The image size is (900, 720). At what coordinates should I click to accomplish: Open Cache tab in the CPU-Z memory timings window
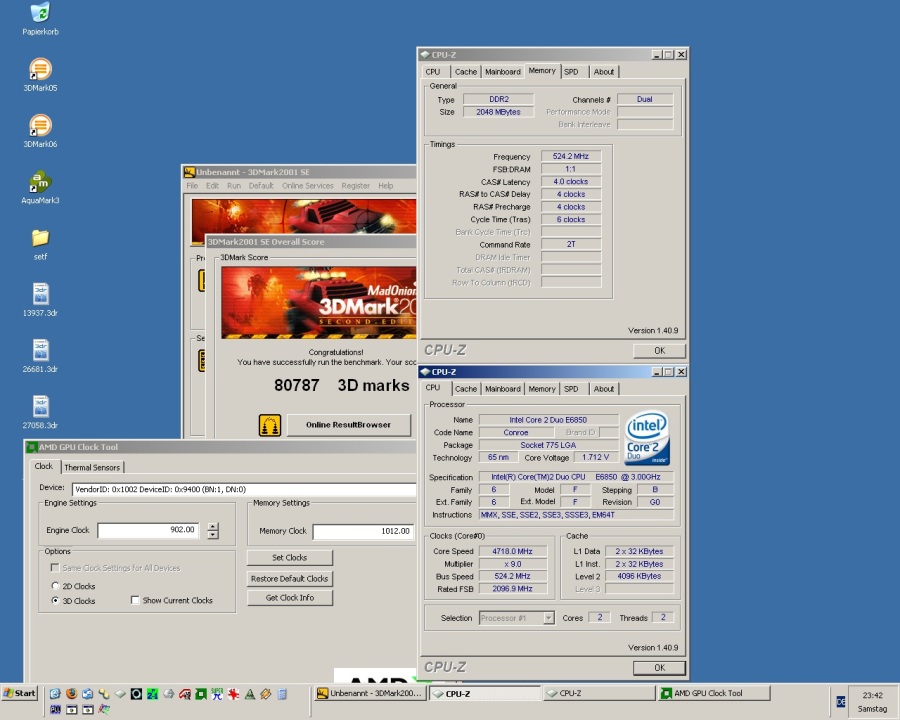point(465,72)
